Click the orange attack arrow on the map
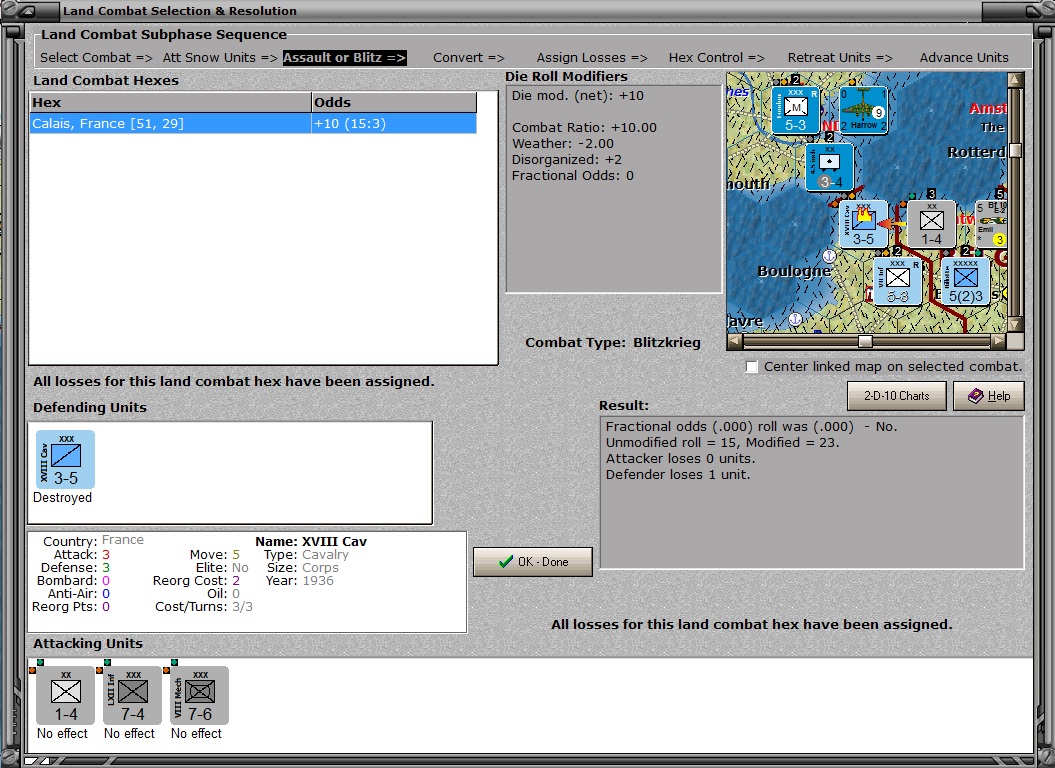This screenshot has width=1055, height=768. 892,224
